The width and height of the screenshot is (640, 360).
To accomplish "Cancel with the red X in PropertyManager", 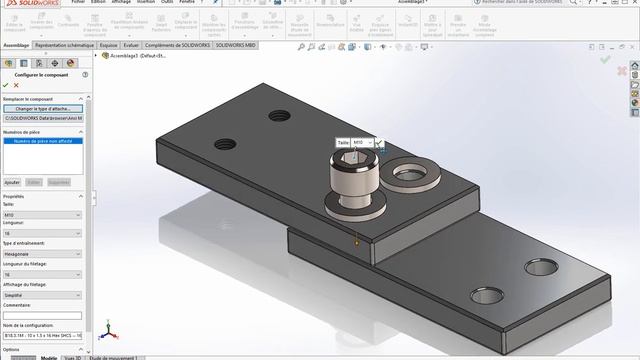I will coord(16,85).
